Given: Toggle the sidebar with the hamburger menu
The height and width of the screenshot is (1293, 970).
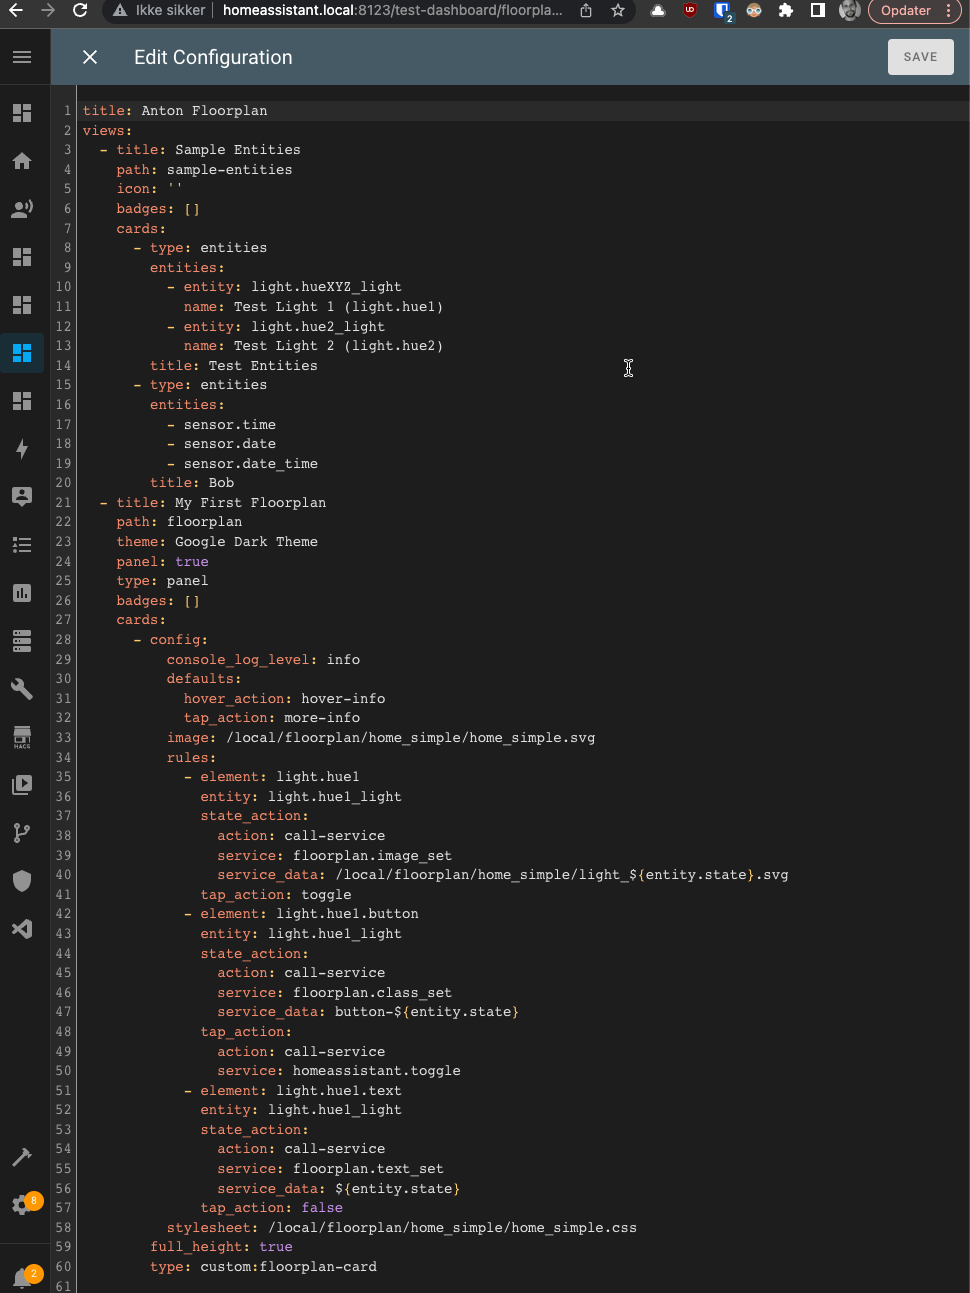Looking at the screenshot, I should tap(24, 57).
